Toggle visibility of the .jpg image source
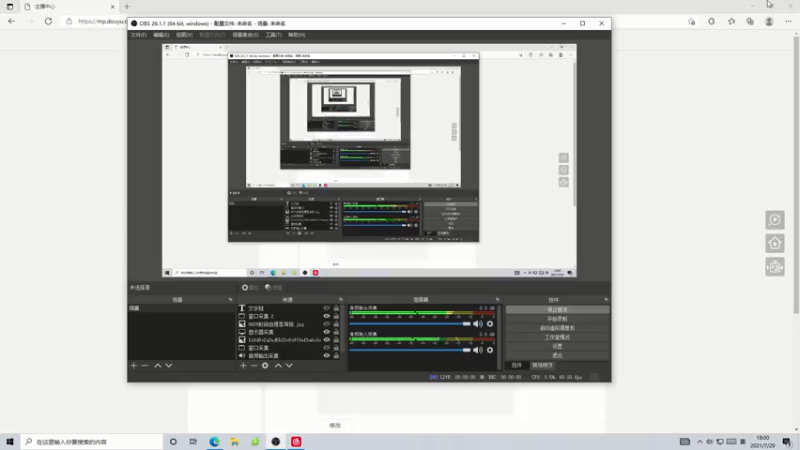 pyautogui.click(x=327, y=324)
